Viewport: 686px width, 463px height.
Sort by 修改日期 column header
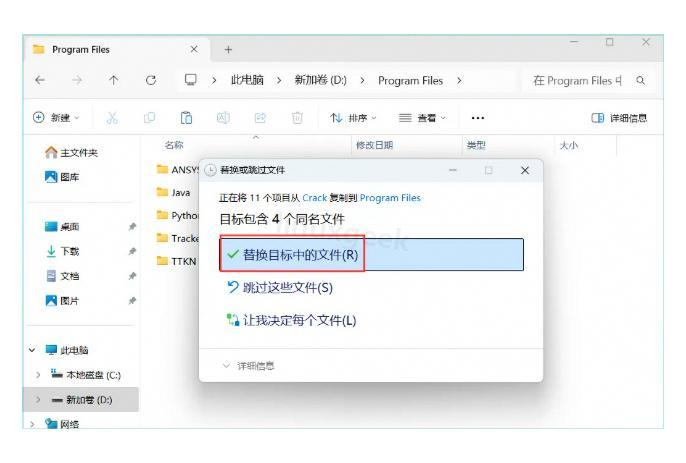pos(374,145)
